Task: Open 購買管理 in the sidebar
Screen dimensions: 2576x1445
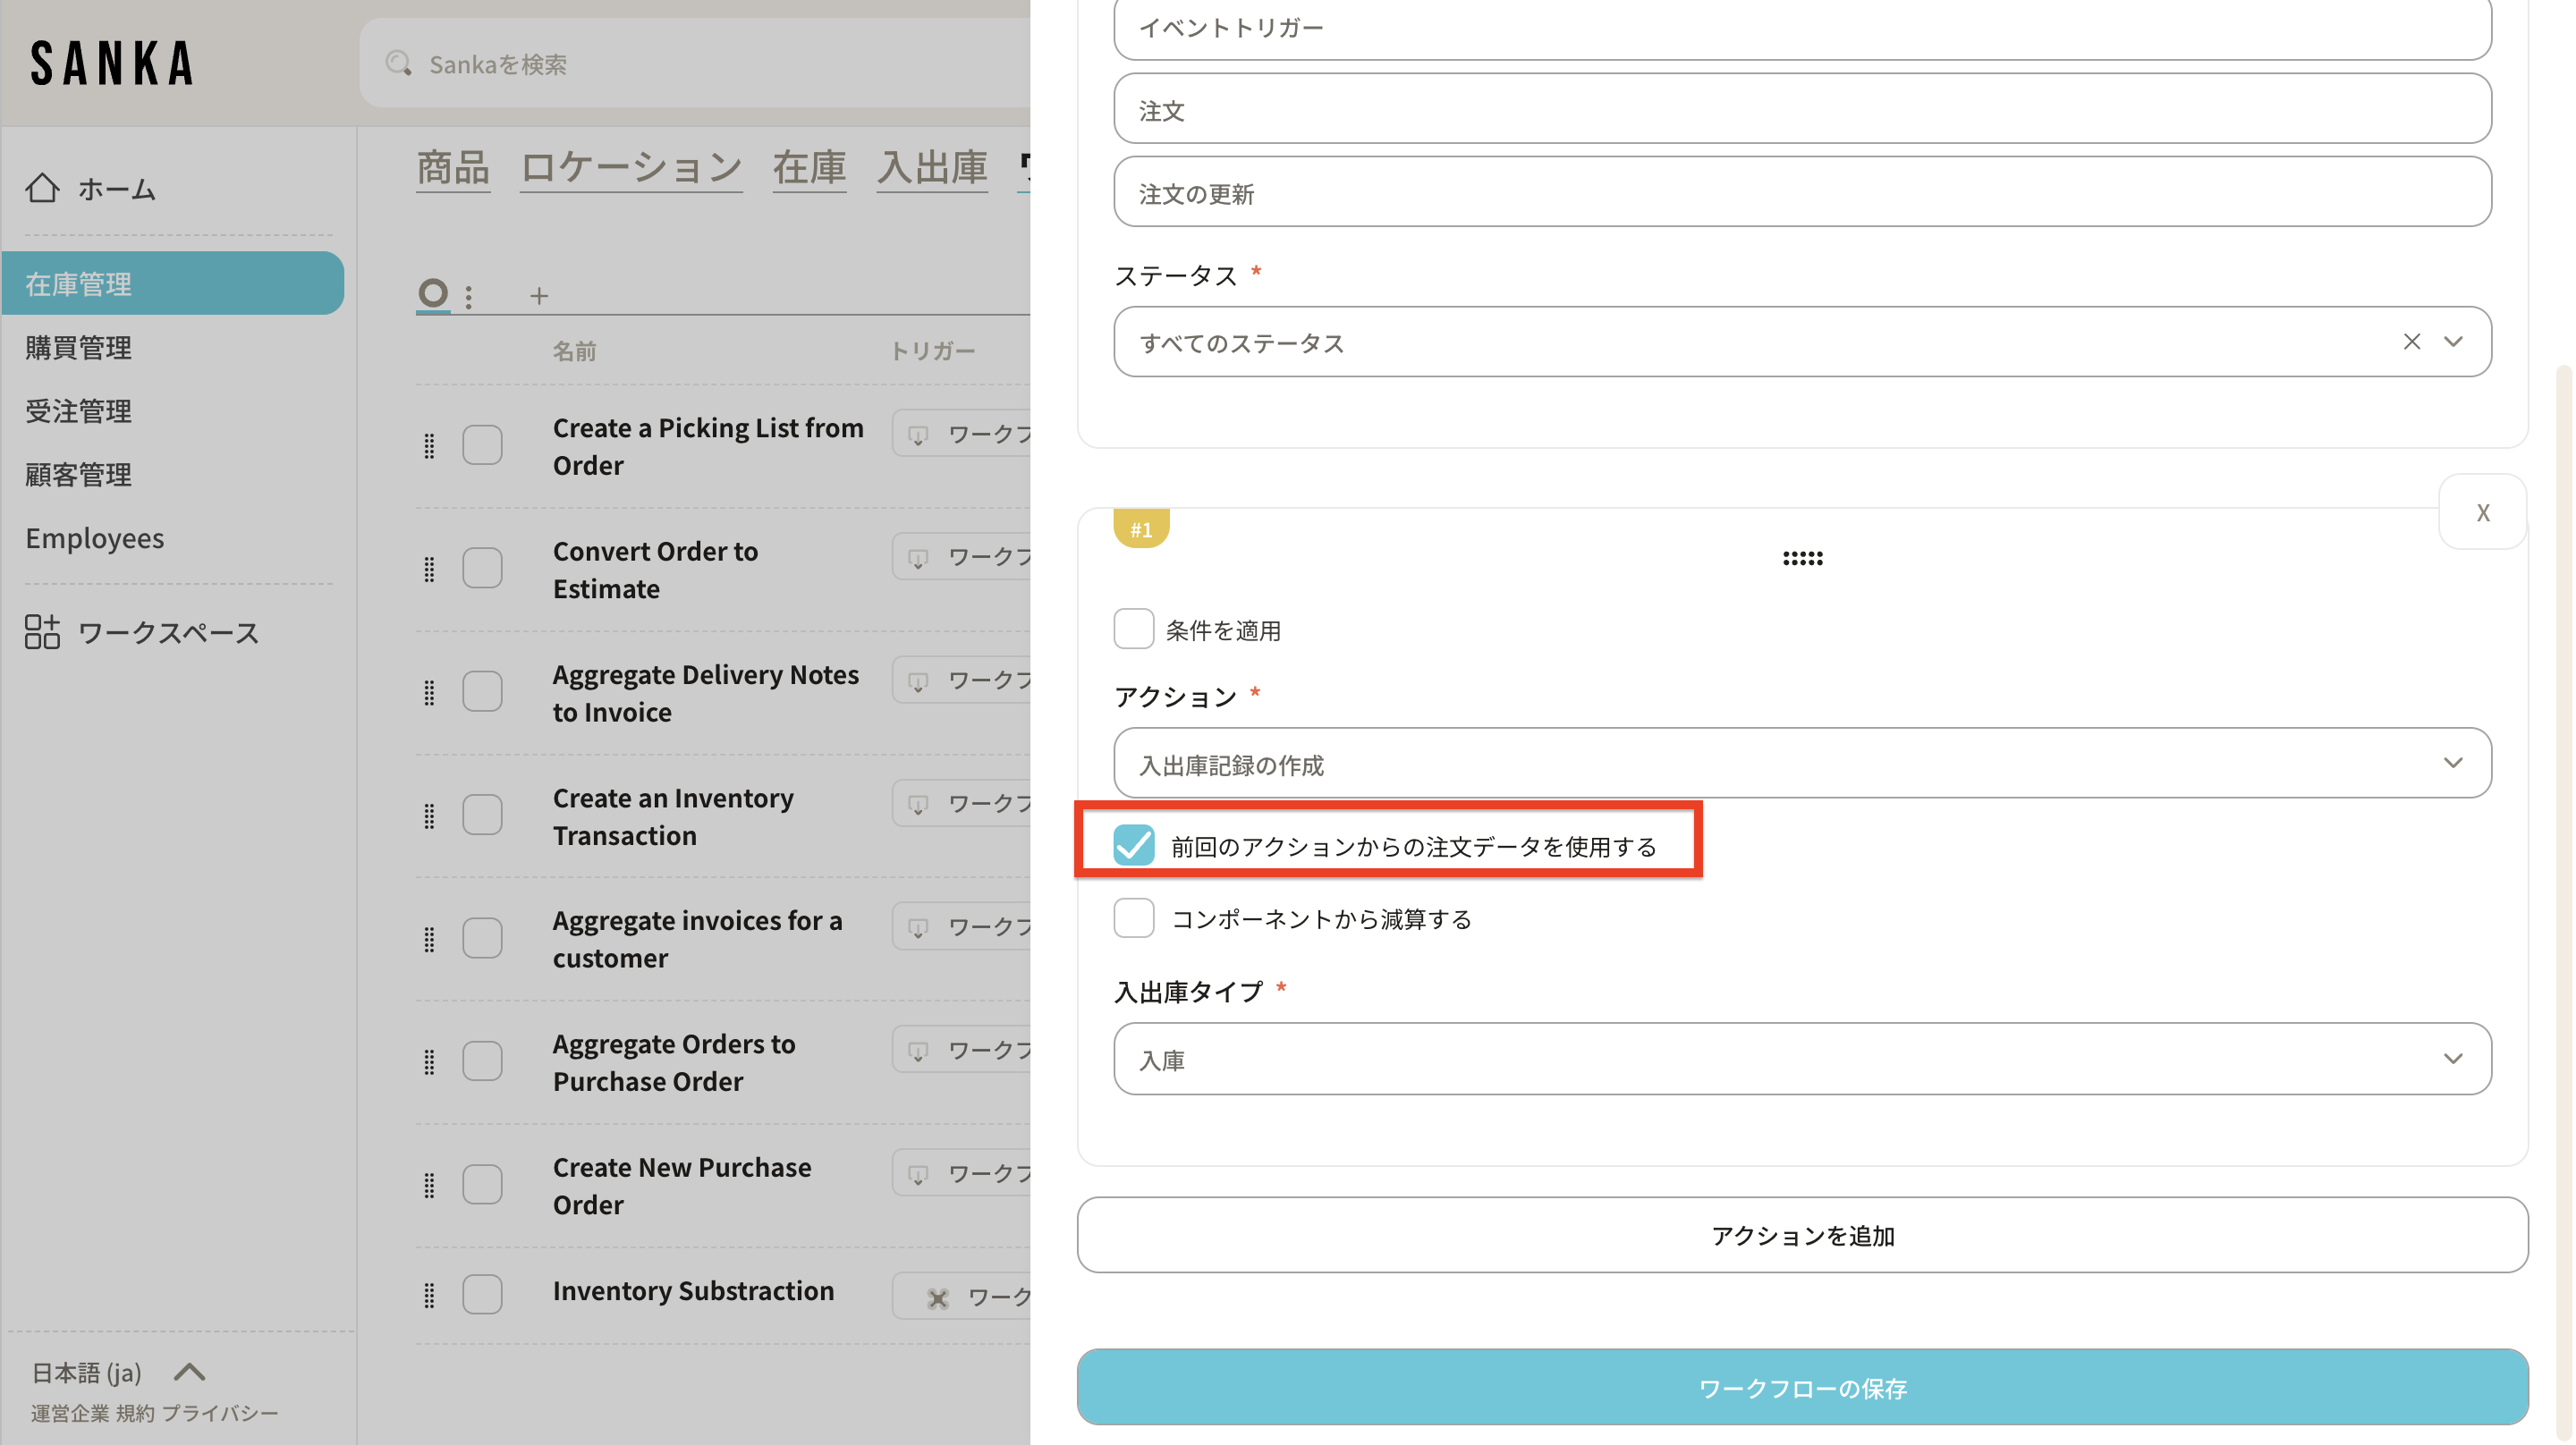Action: (79, 347)
